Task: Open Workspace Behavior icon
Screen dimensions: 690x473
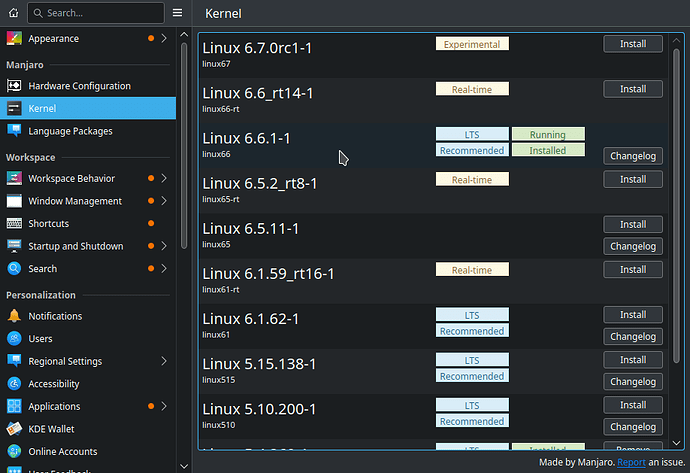Action: [x=14, y=178]
